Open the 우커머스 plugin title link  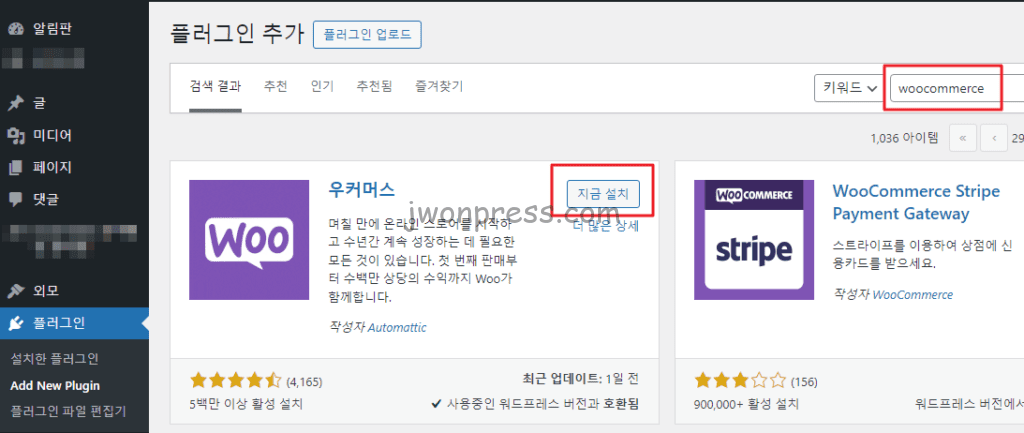(361, 190)
